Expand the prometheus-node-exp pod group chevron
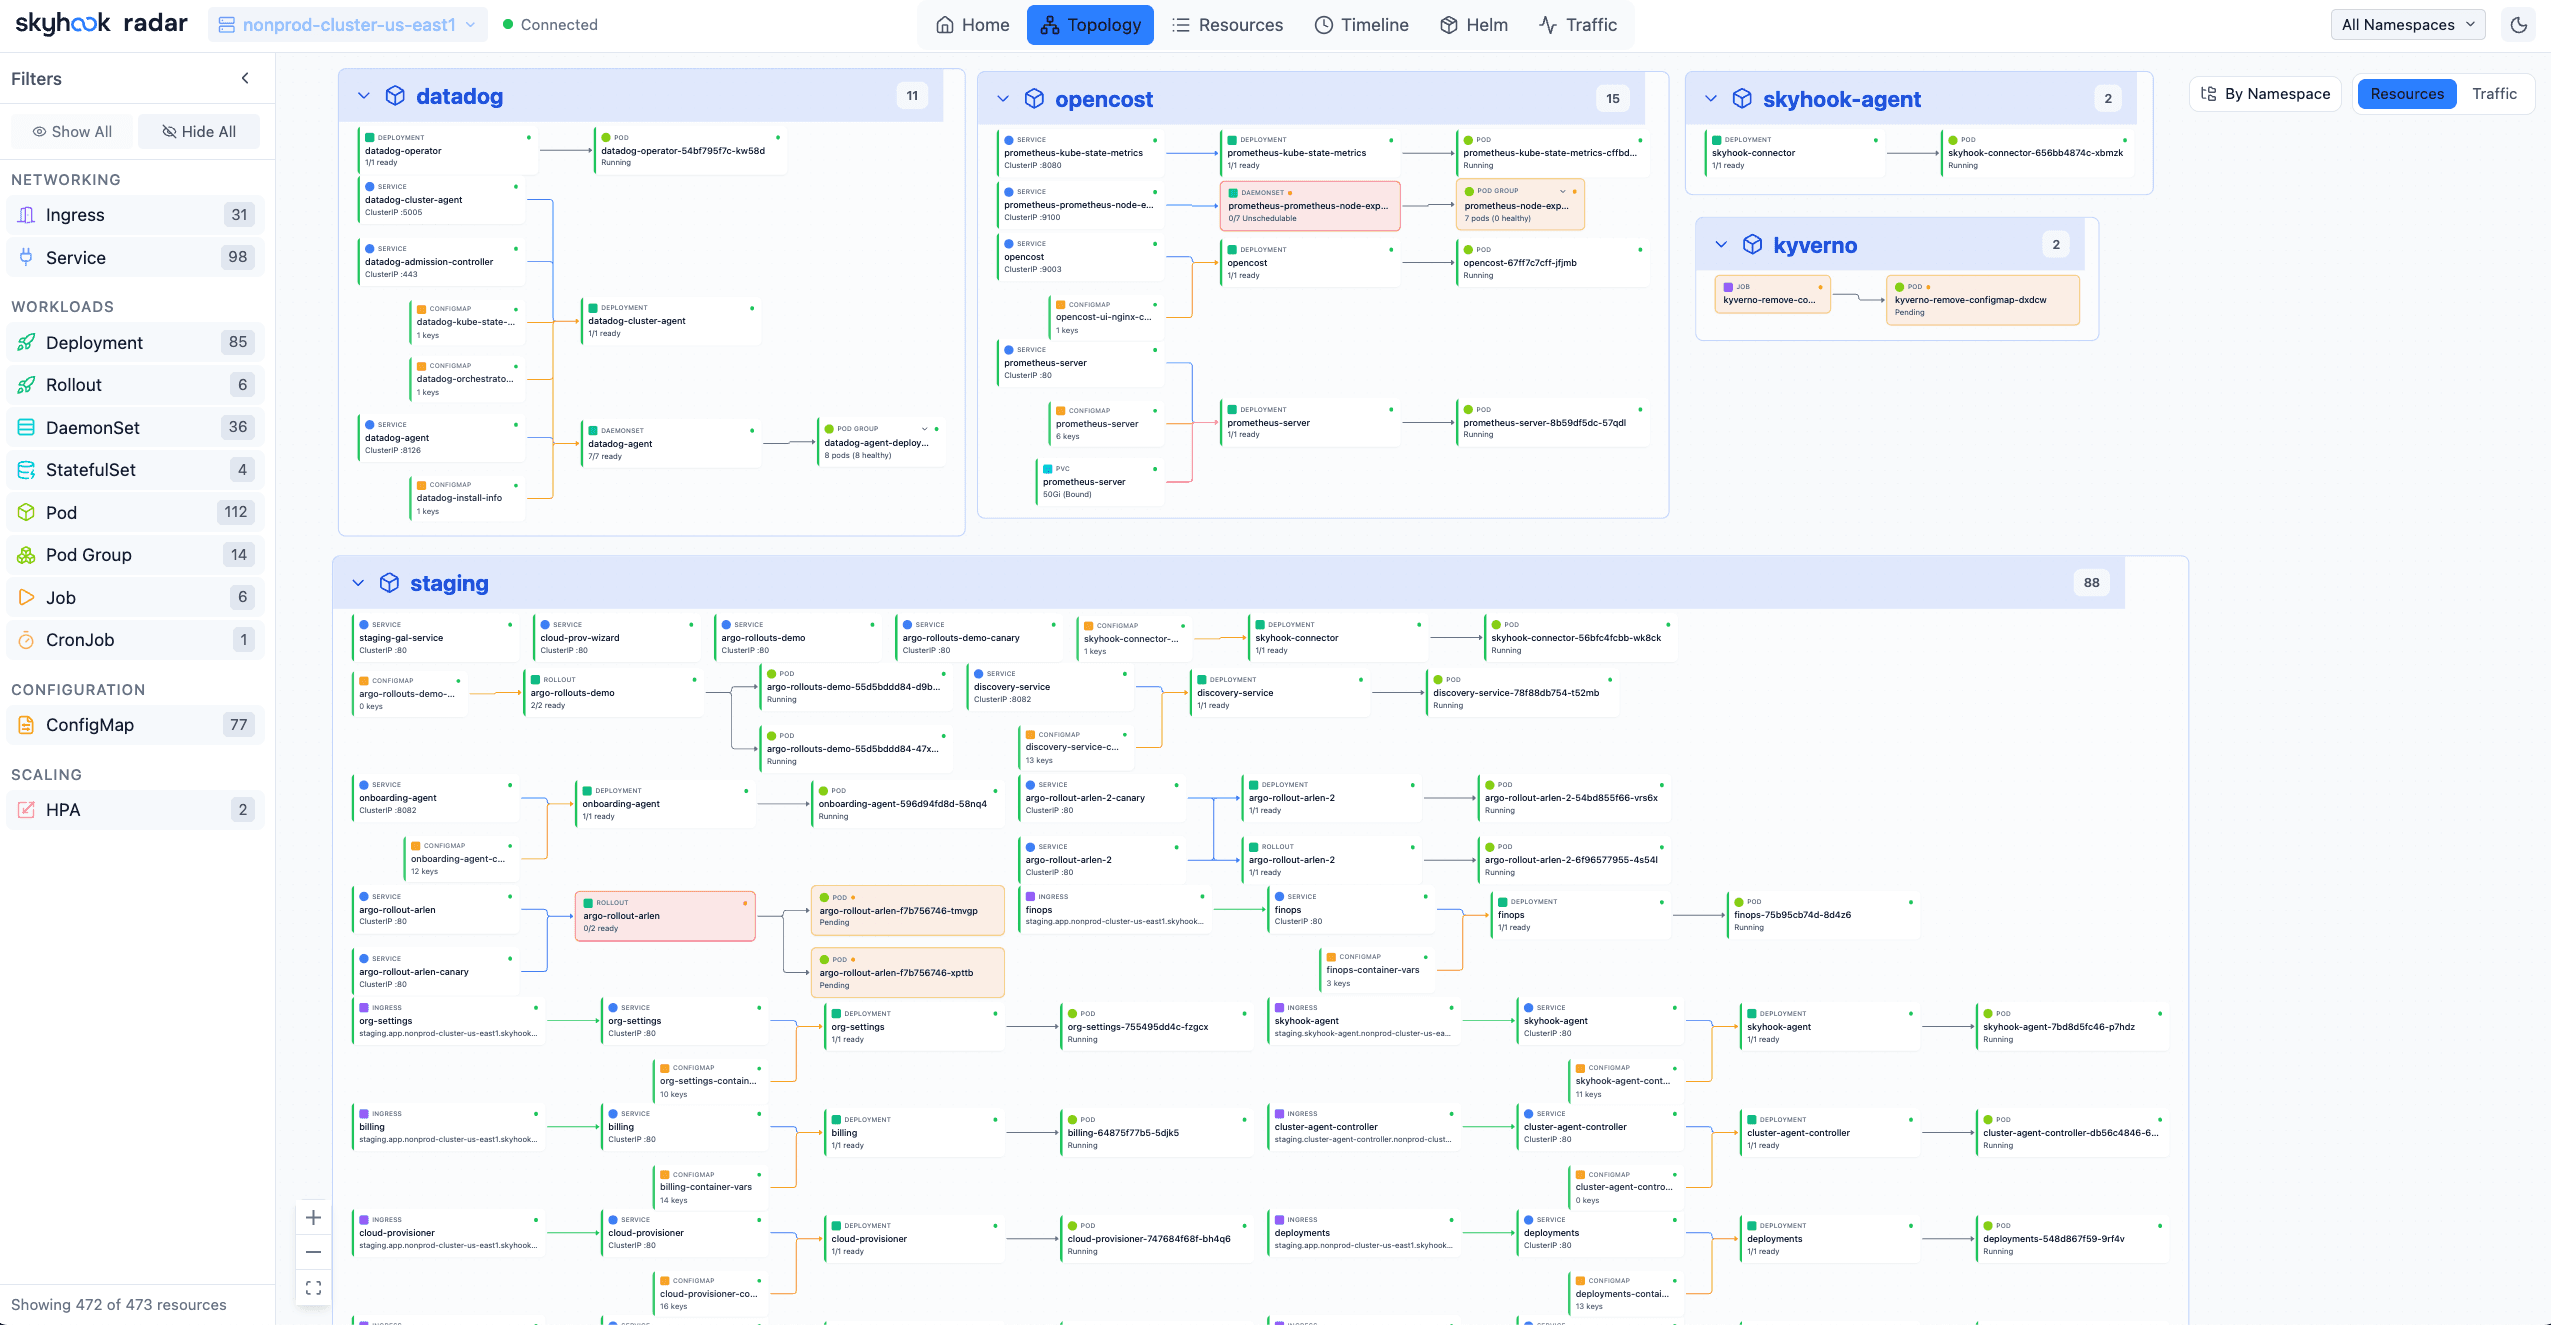This screenshot has height=1325, width=2551. tap(1563, 191)
